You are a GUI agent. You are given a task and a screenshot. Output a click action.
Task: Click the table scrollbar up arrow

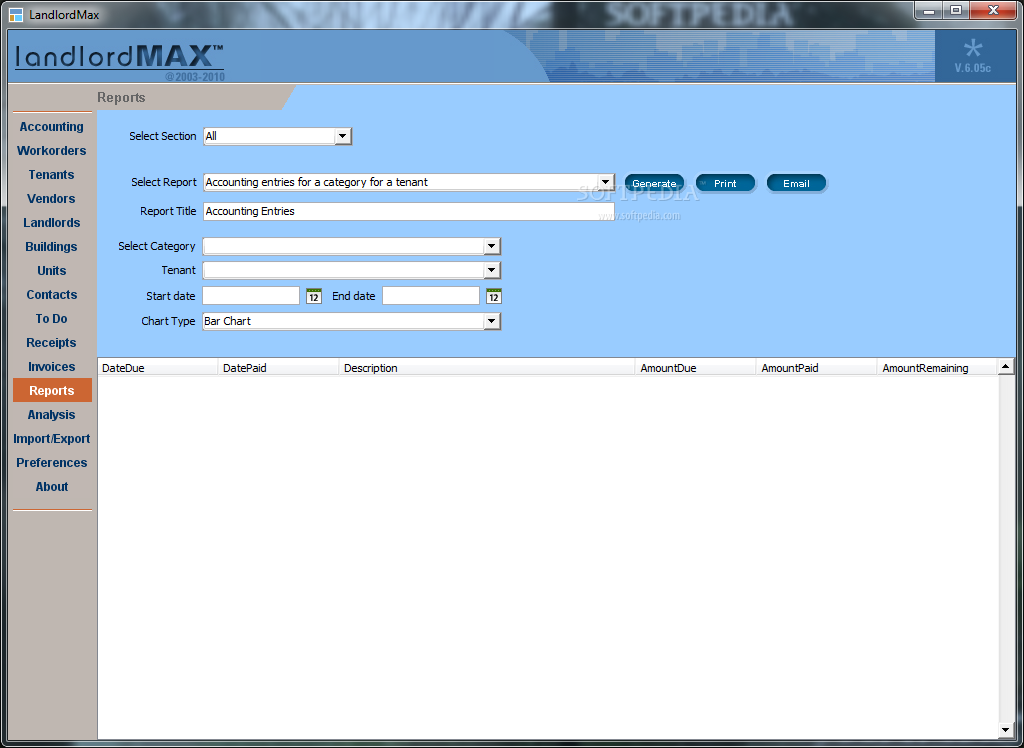point(1006,366)
